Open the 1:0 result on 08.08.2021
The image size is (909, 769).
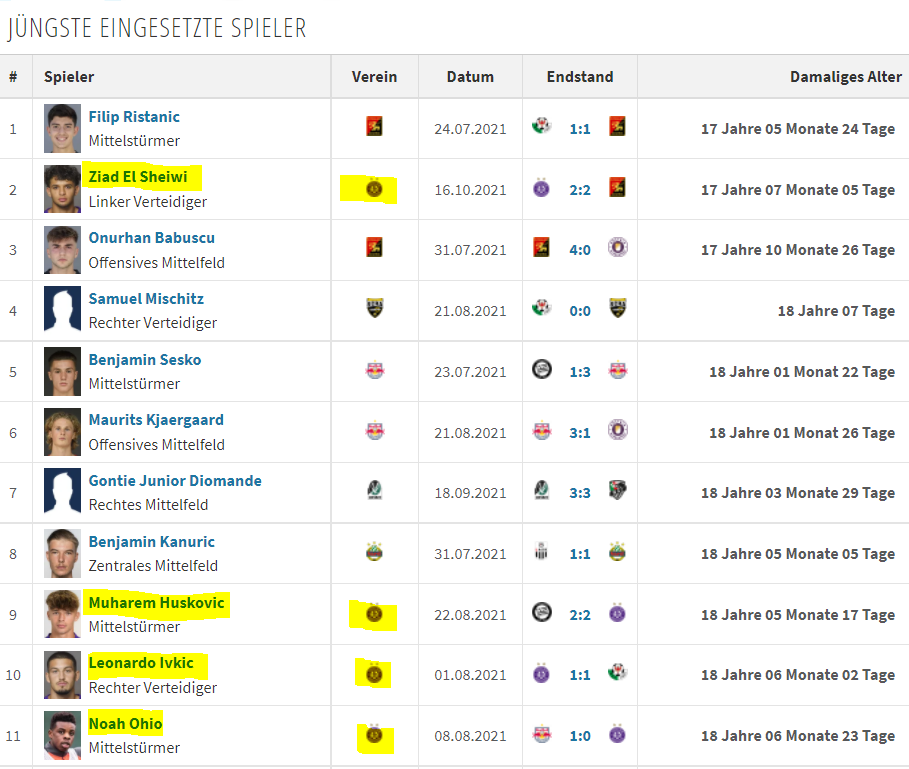[x=580, y=736]
